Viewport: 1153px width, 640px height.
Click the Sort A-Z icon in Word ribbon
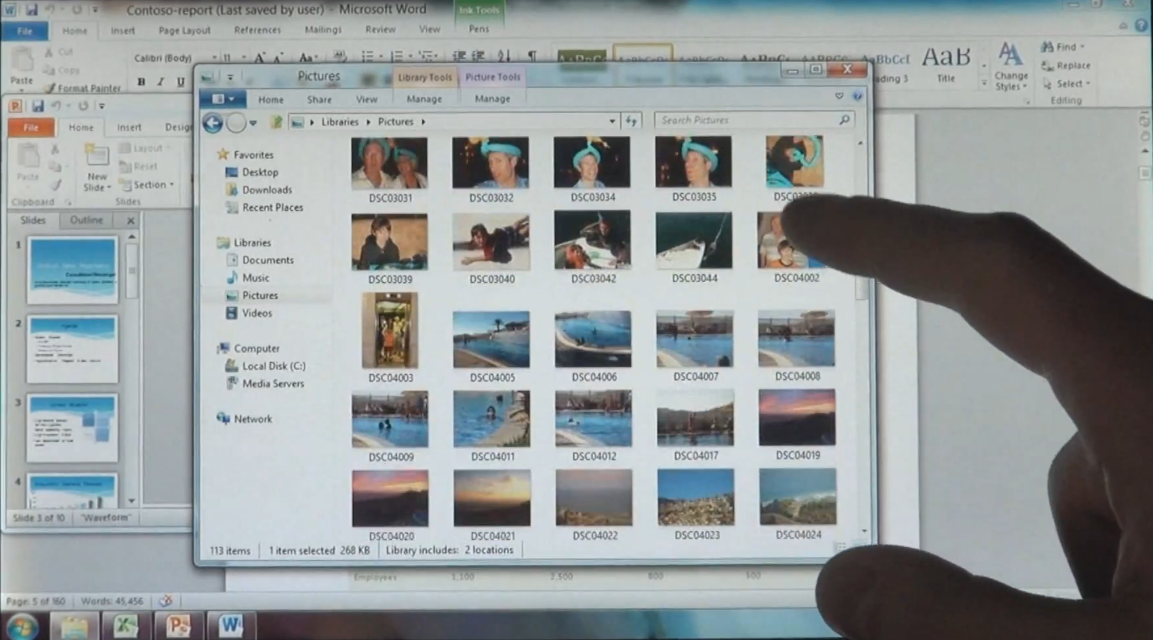point(502,57)
